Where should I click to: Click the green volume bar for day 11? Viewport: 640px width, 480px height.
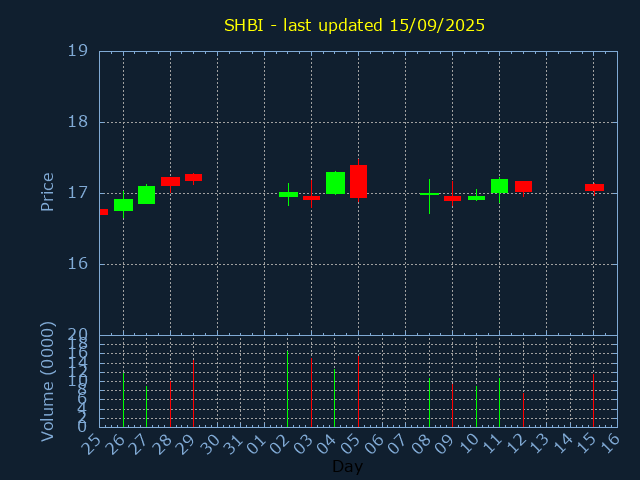point(500,402)
